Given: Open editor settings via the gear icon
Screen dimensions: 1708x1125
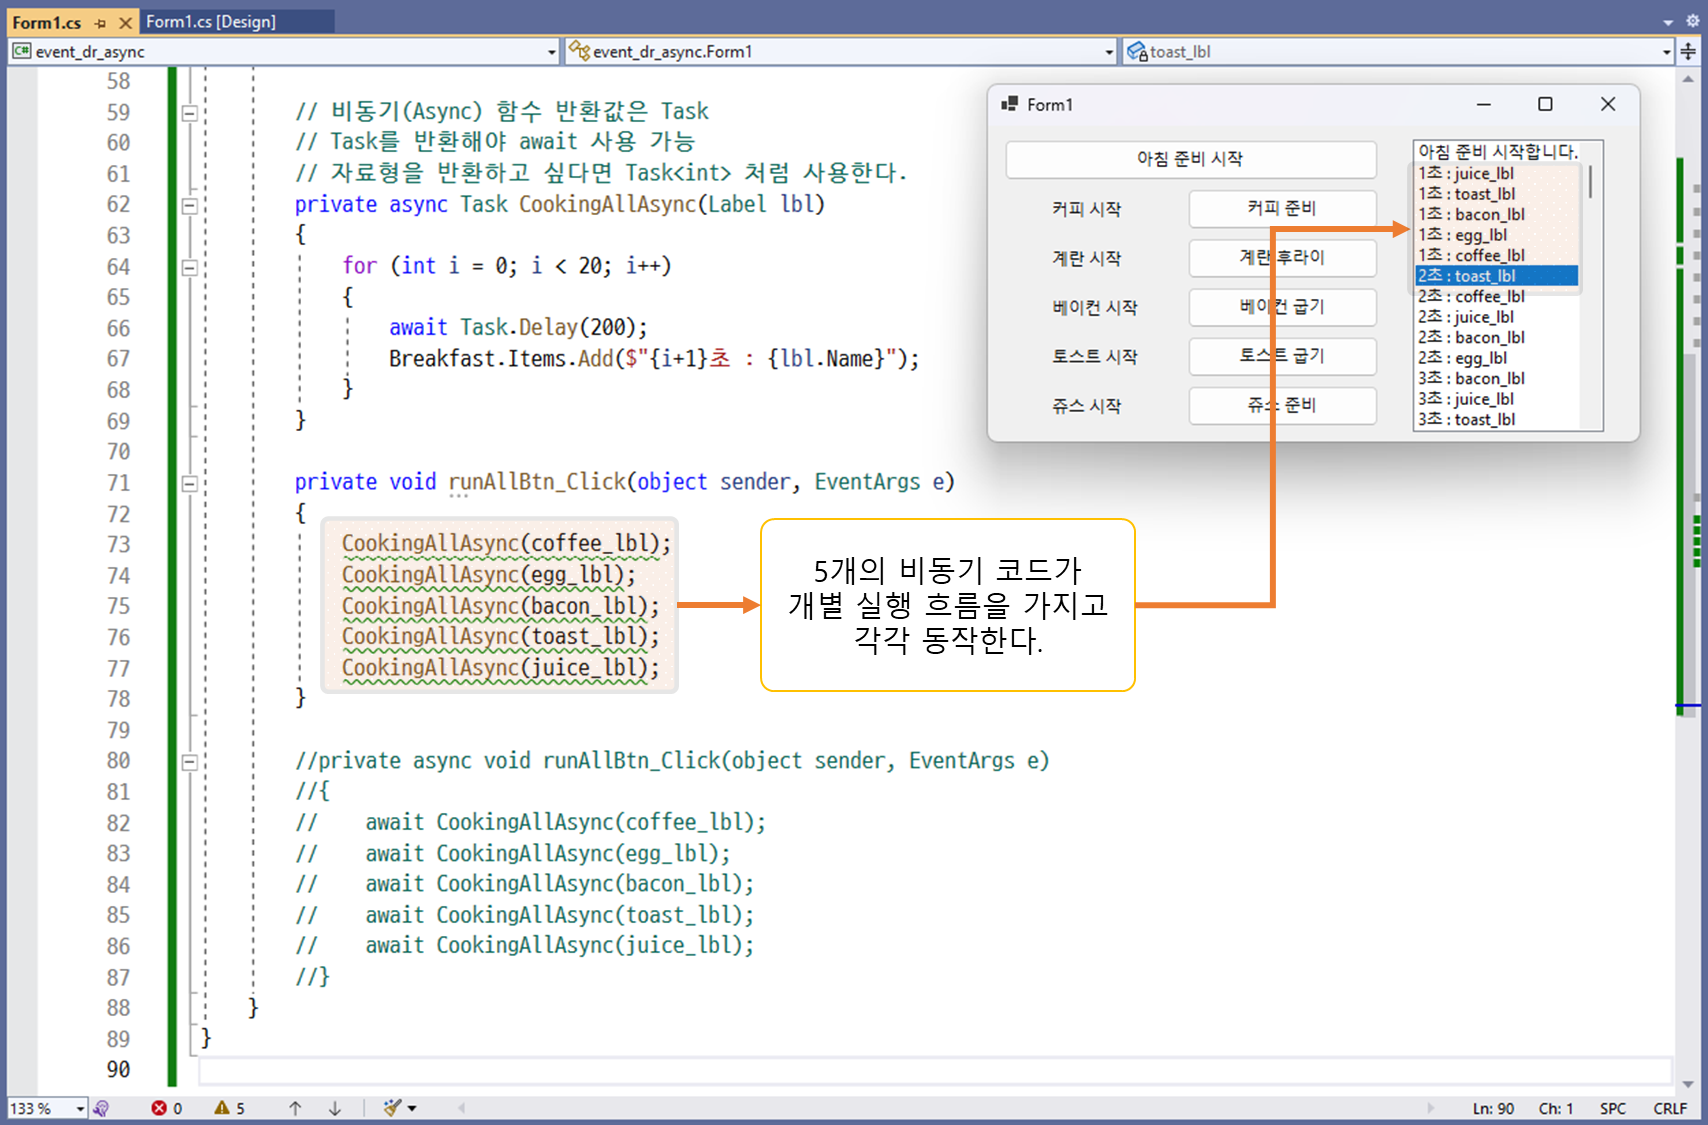Looking at the screenshot, I should click(x=1691, y=20).
